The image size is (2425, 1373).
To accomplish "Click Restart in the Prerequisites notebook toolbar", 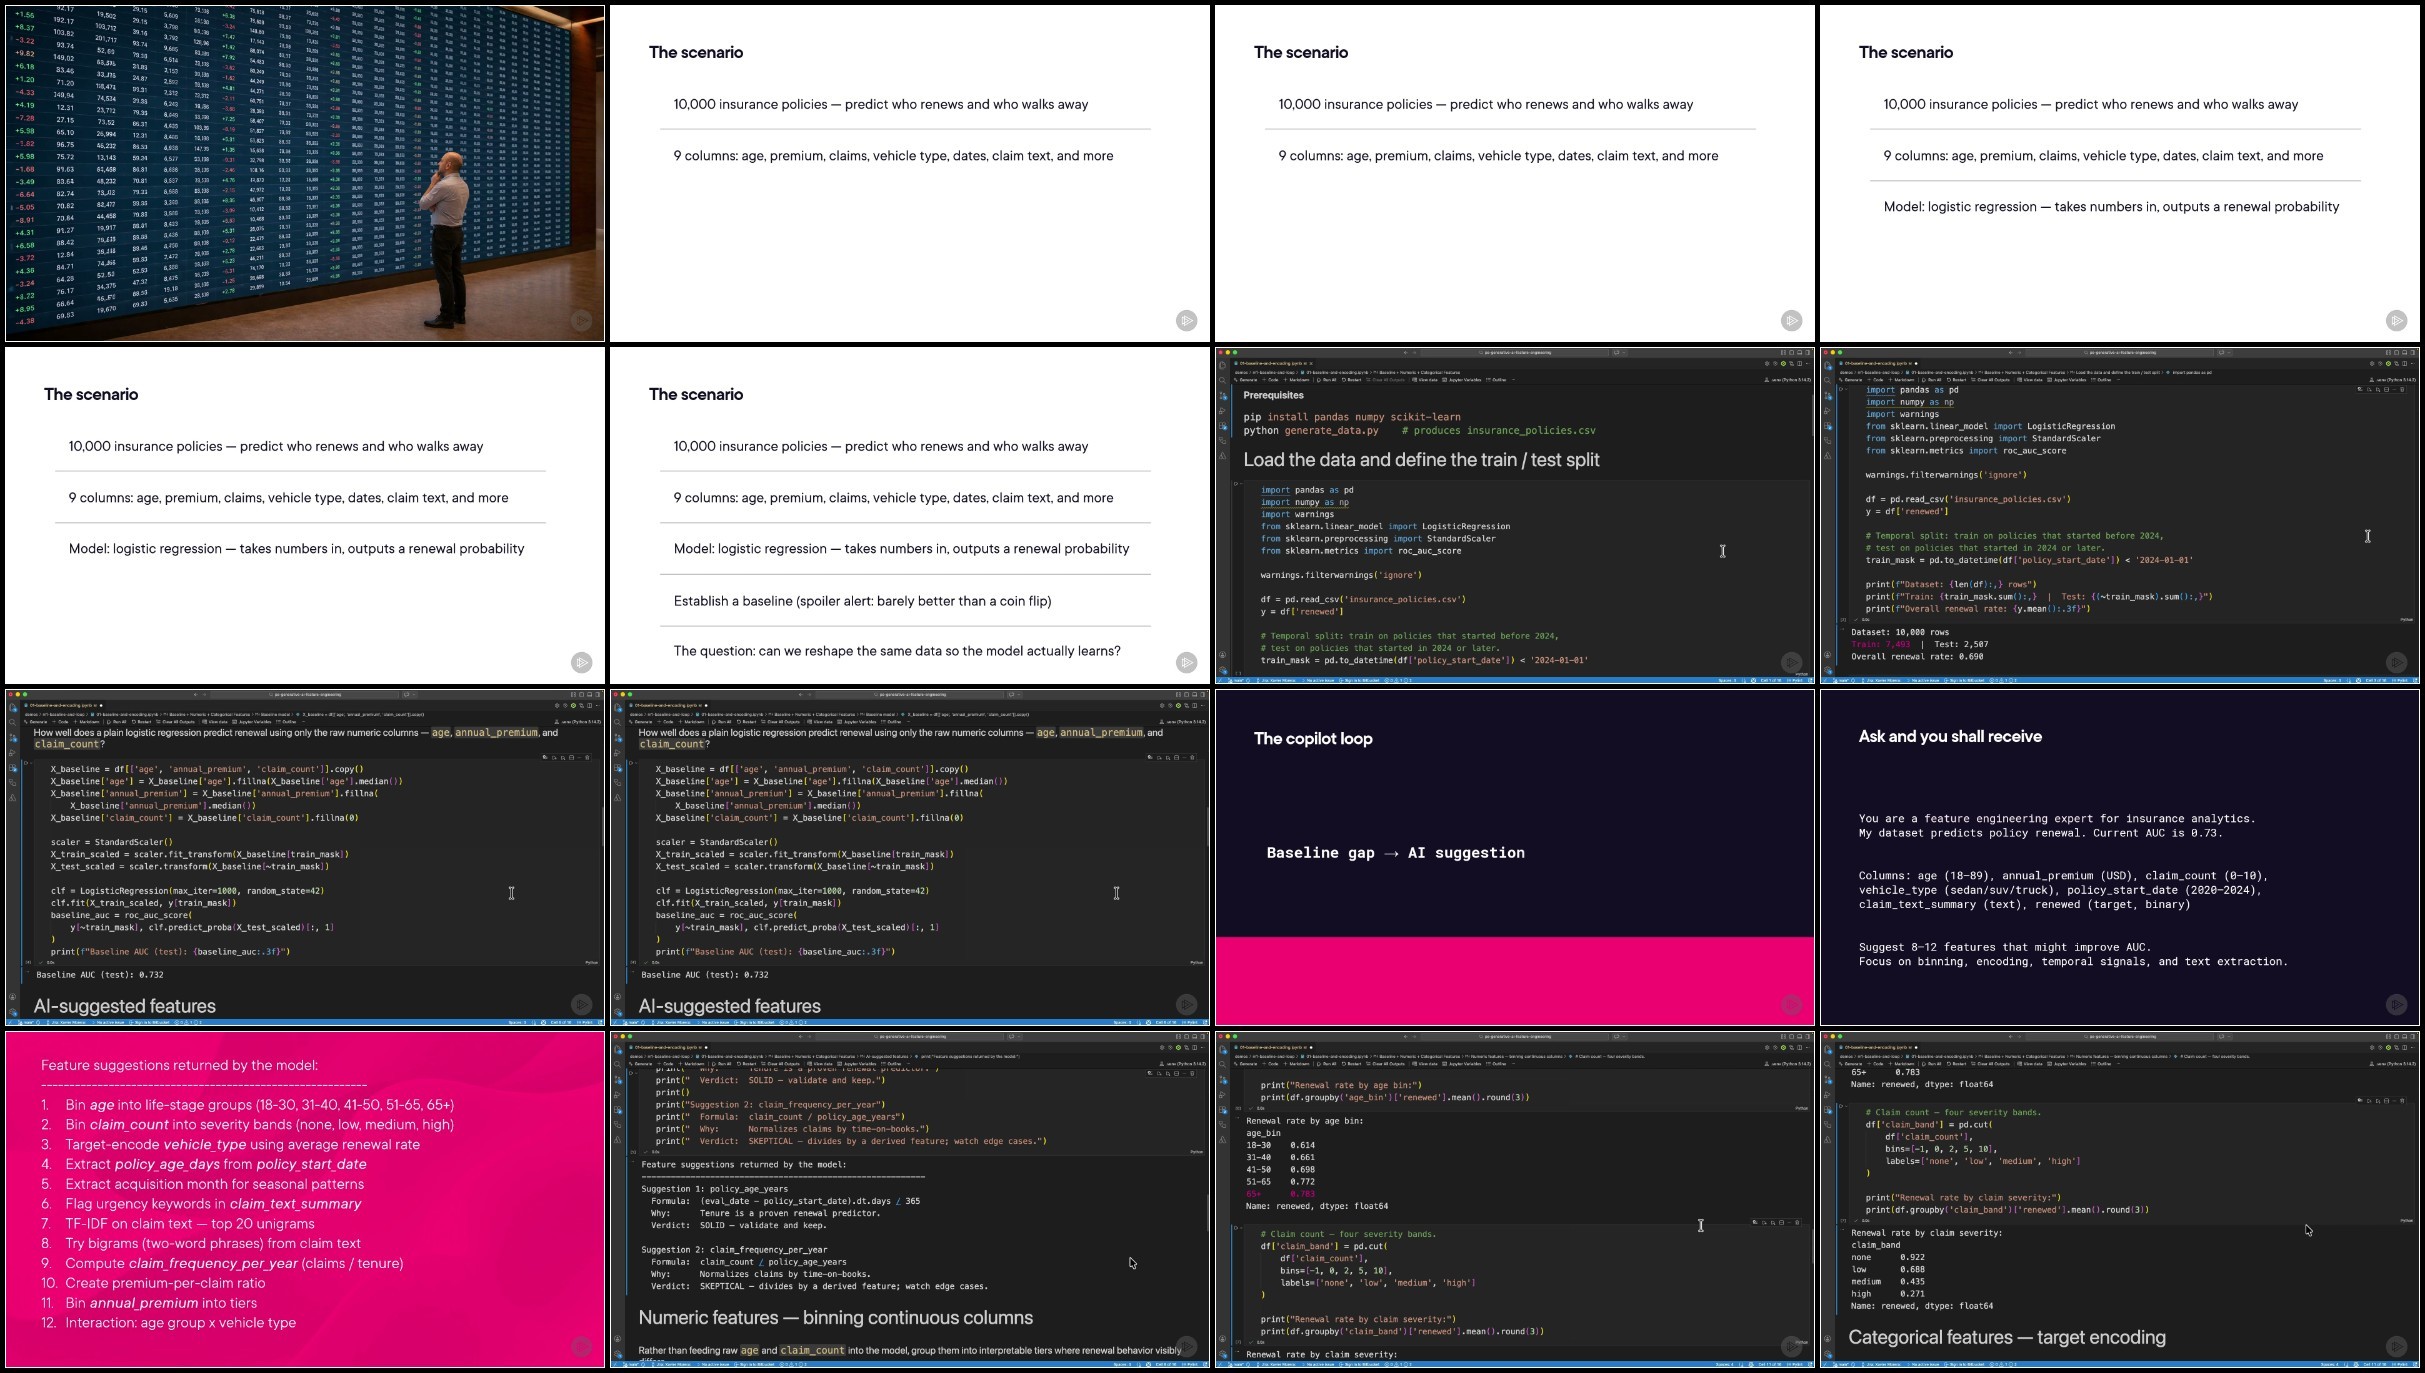I will (1351, 380).
